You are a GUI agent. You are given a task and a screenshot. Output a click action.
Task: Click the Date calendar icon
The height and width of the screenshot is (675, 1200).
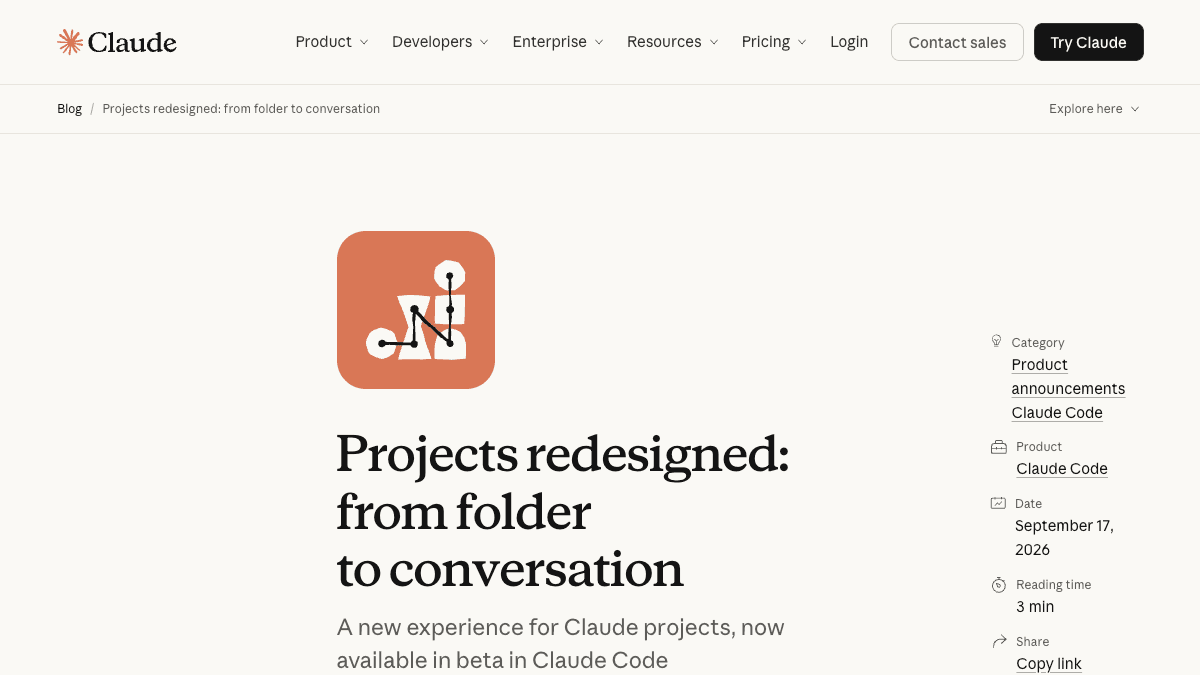[998, 504]
